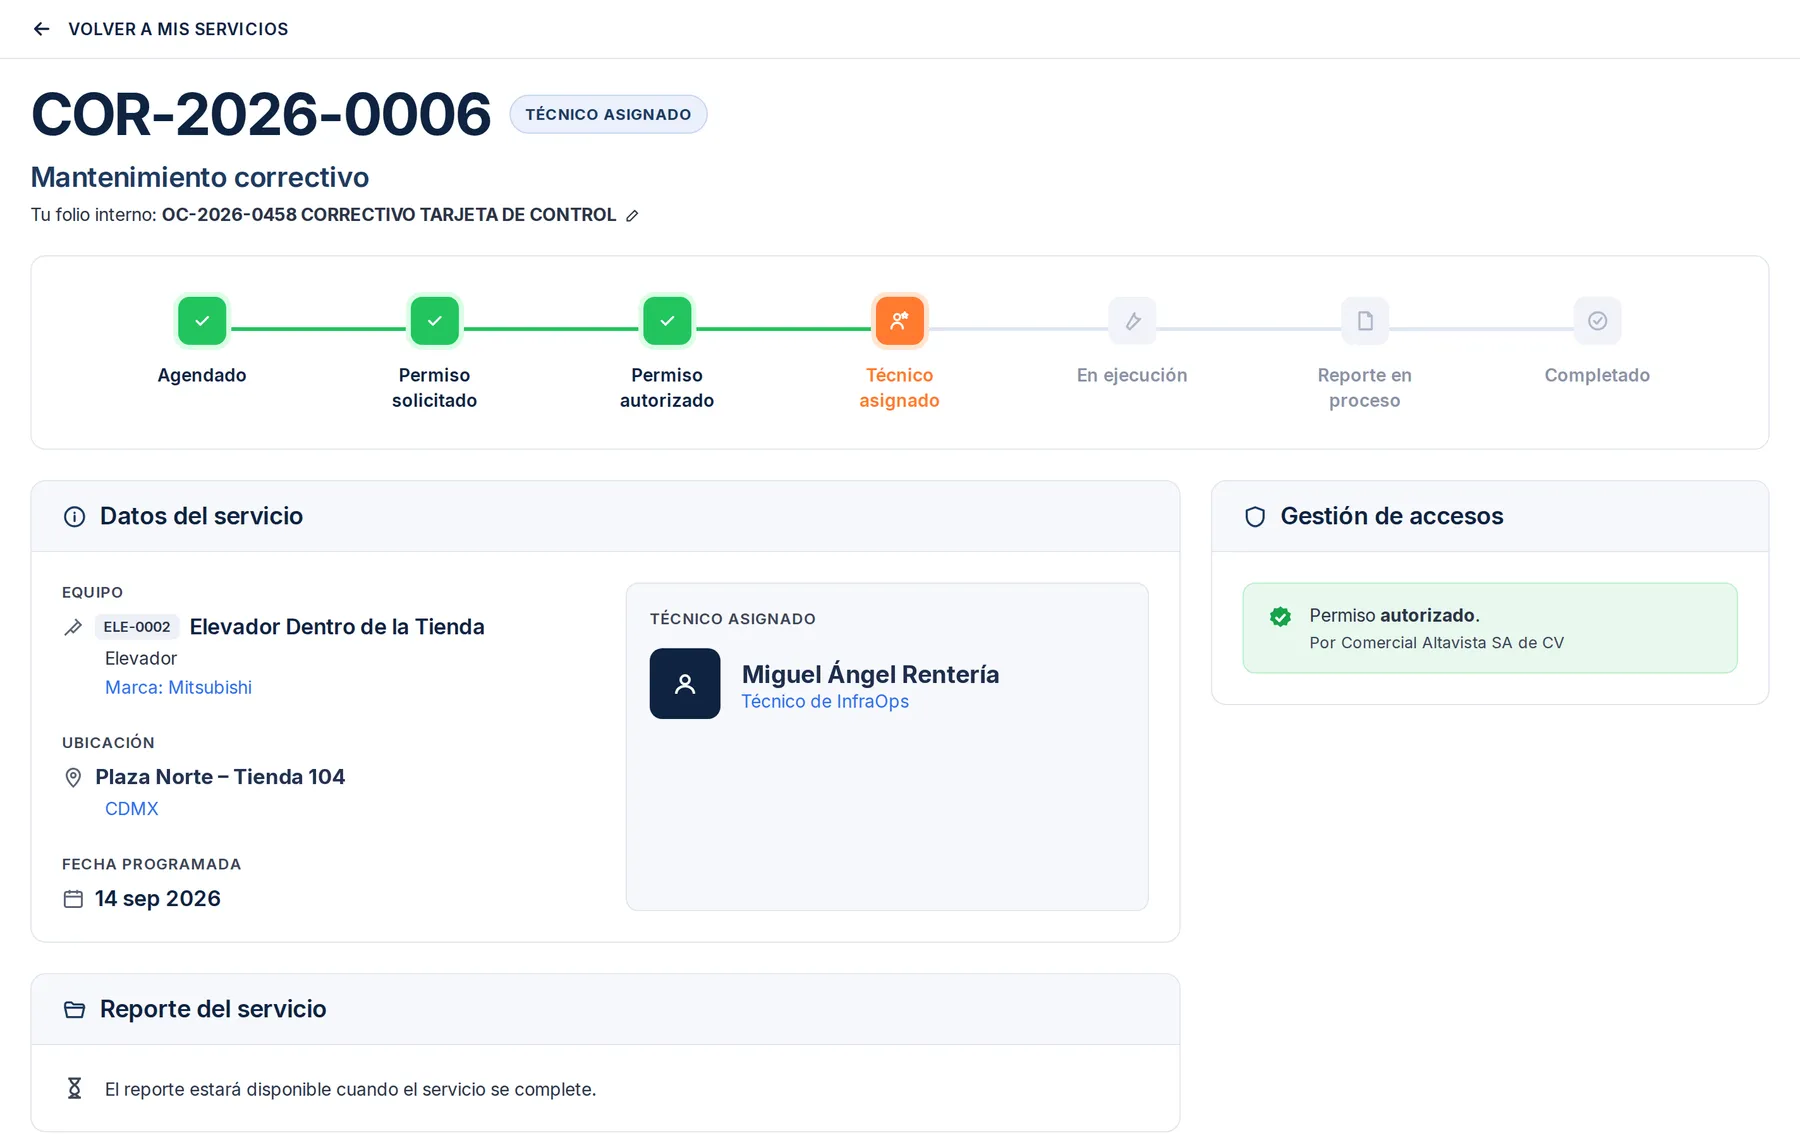Click Por Comercial Altavista SA de CV
Viewport: 1800px width, 1141px height.
(1437, 643)
